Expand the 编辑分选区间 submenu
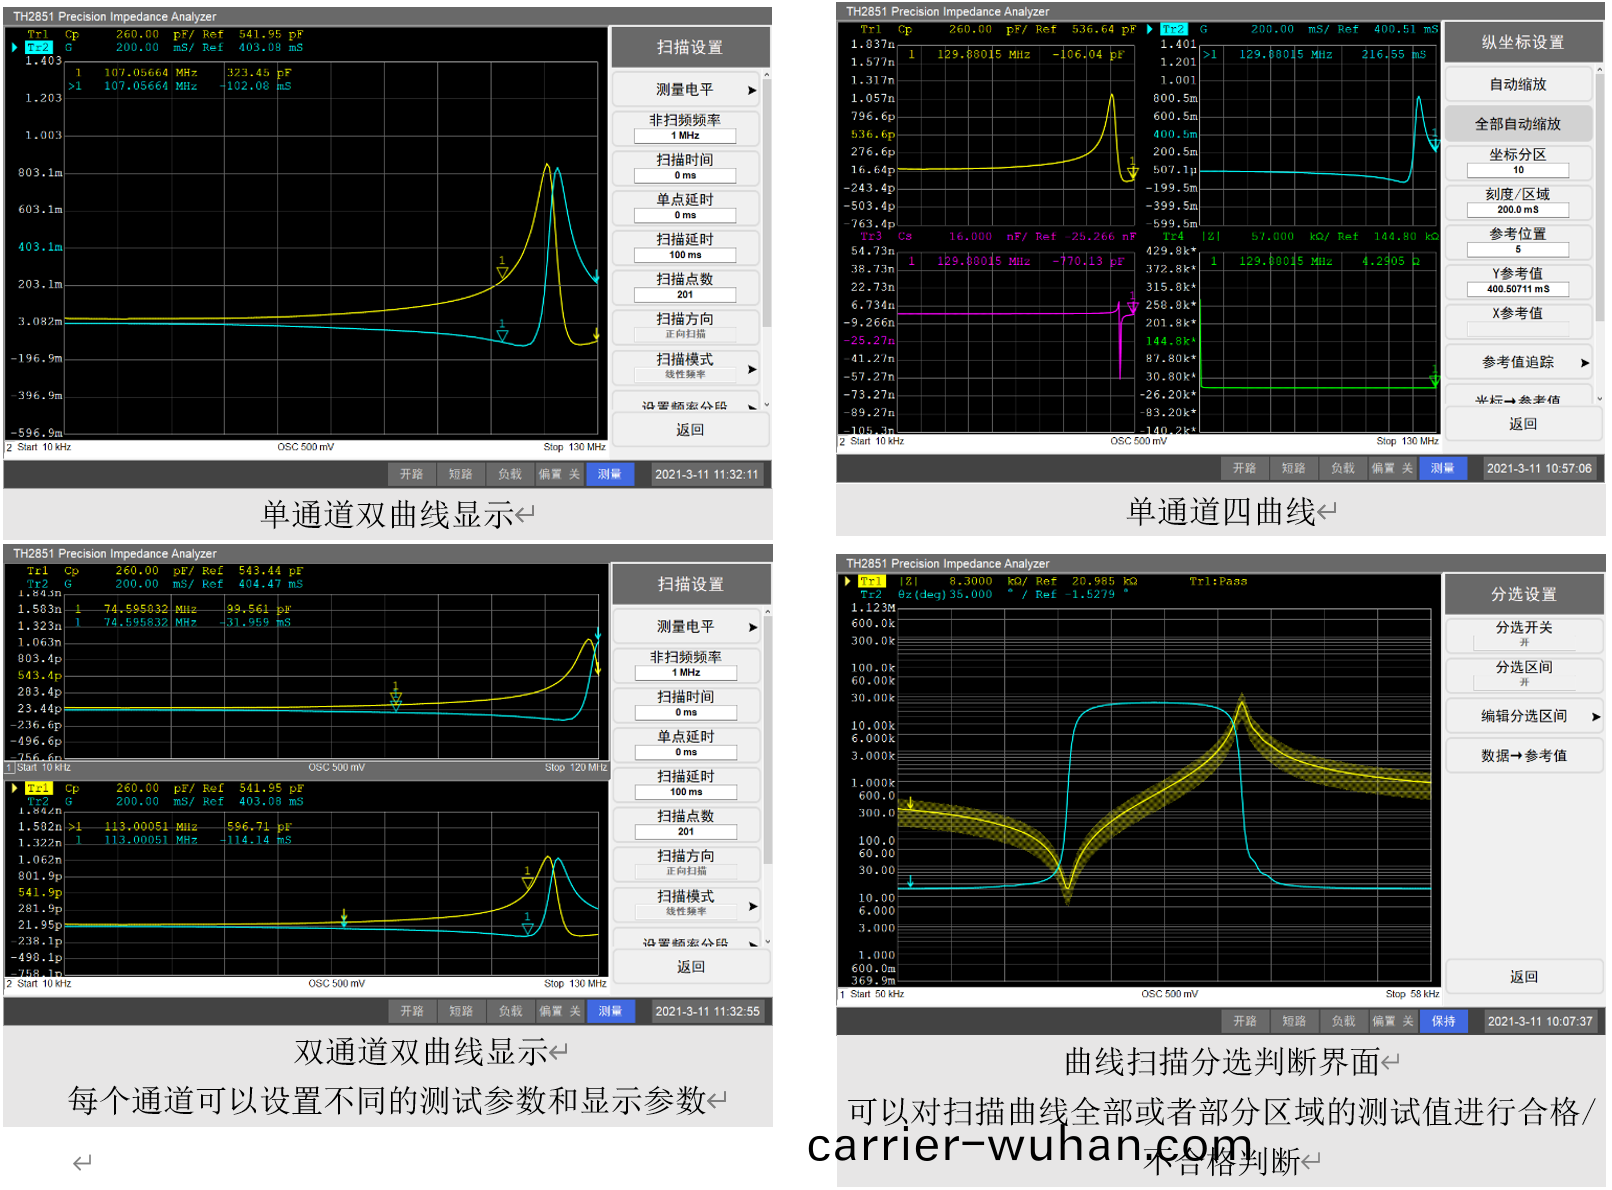The height and width of the screenshot is (1190, 1612). coord(1595,716)
